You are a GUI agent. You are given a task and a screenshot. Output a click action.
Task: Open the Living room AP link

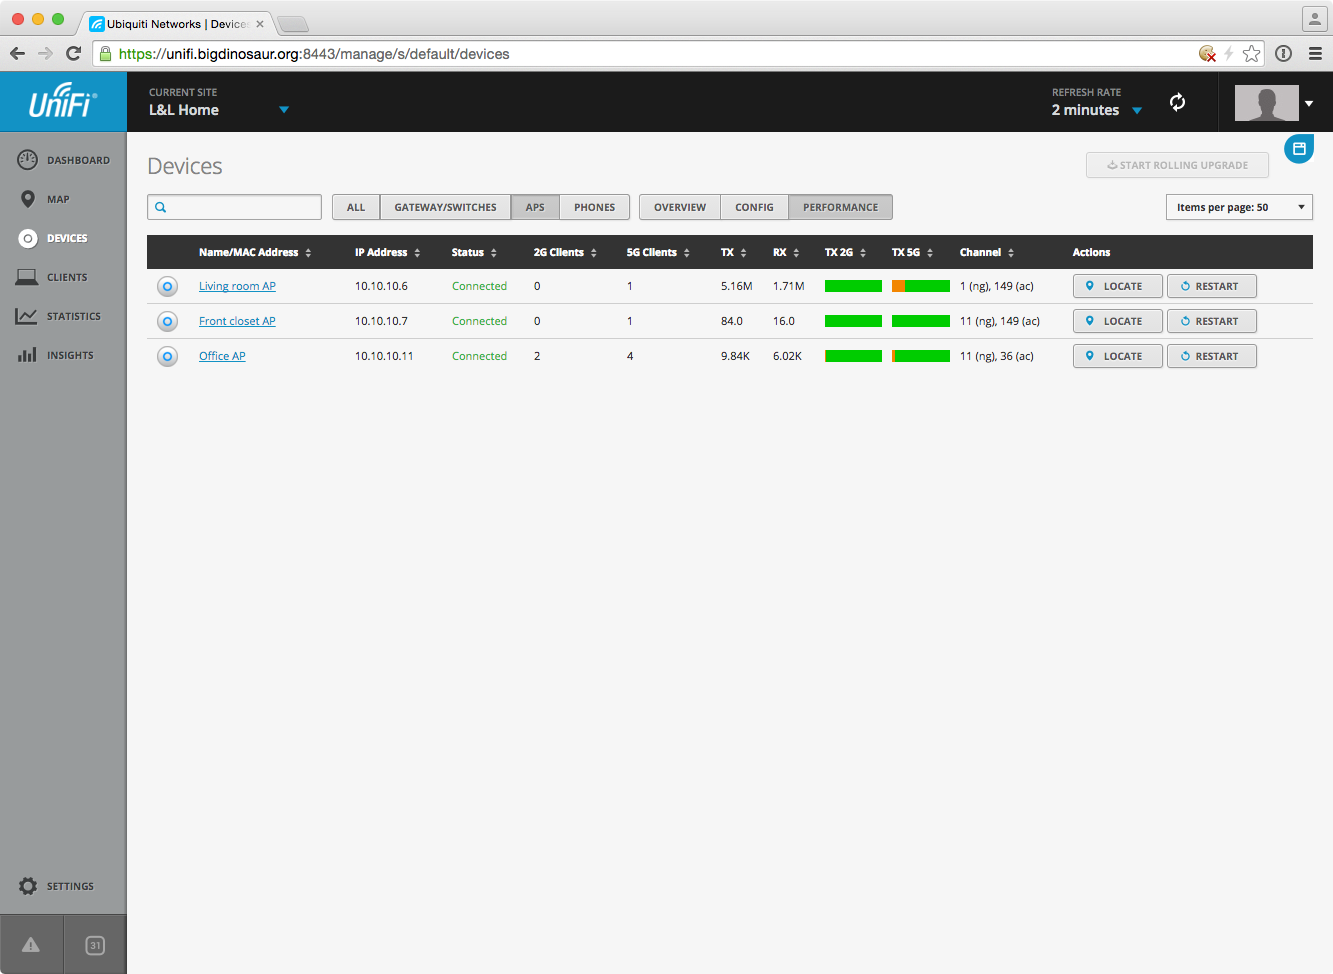tap(237, 286)
